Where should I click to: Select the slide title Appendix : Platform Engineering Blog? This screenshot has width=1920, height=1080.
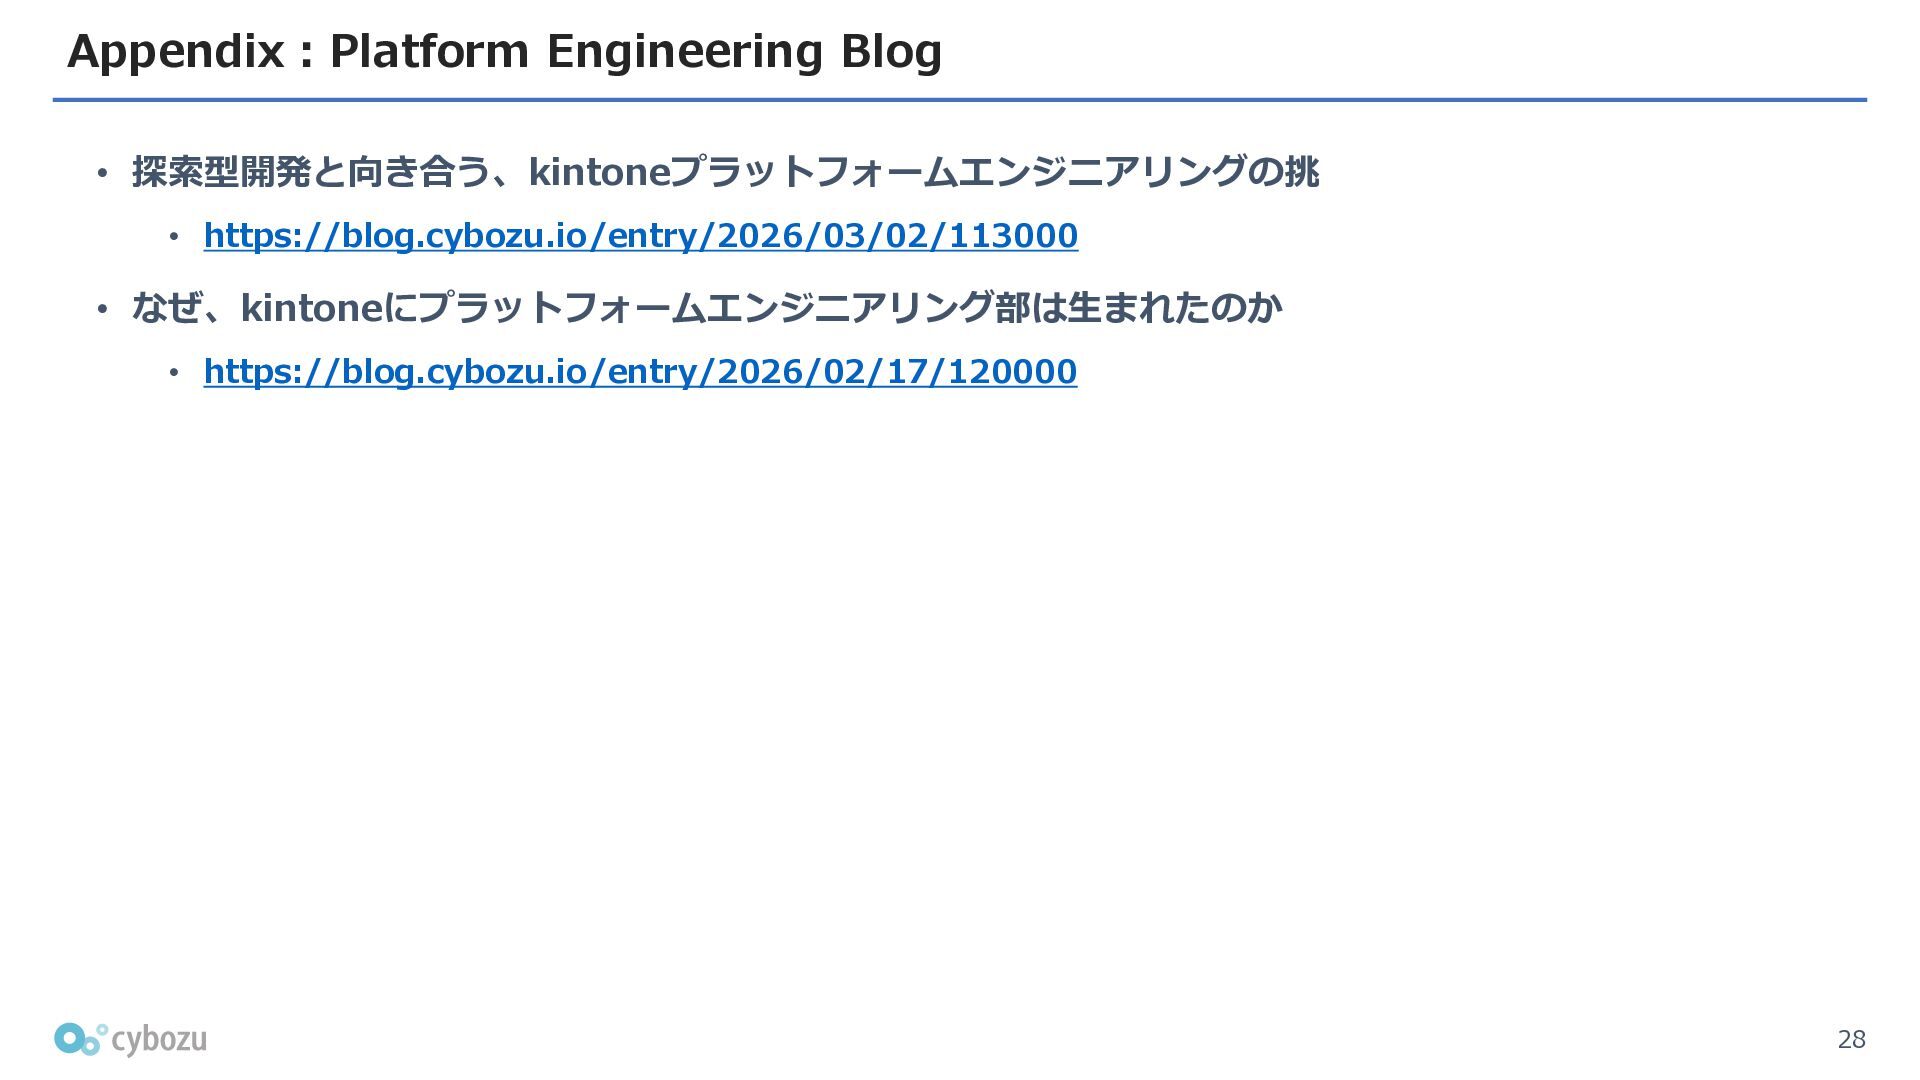pos(504,51)
